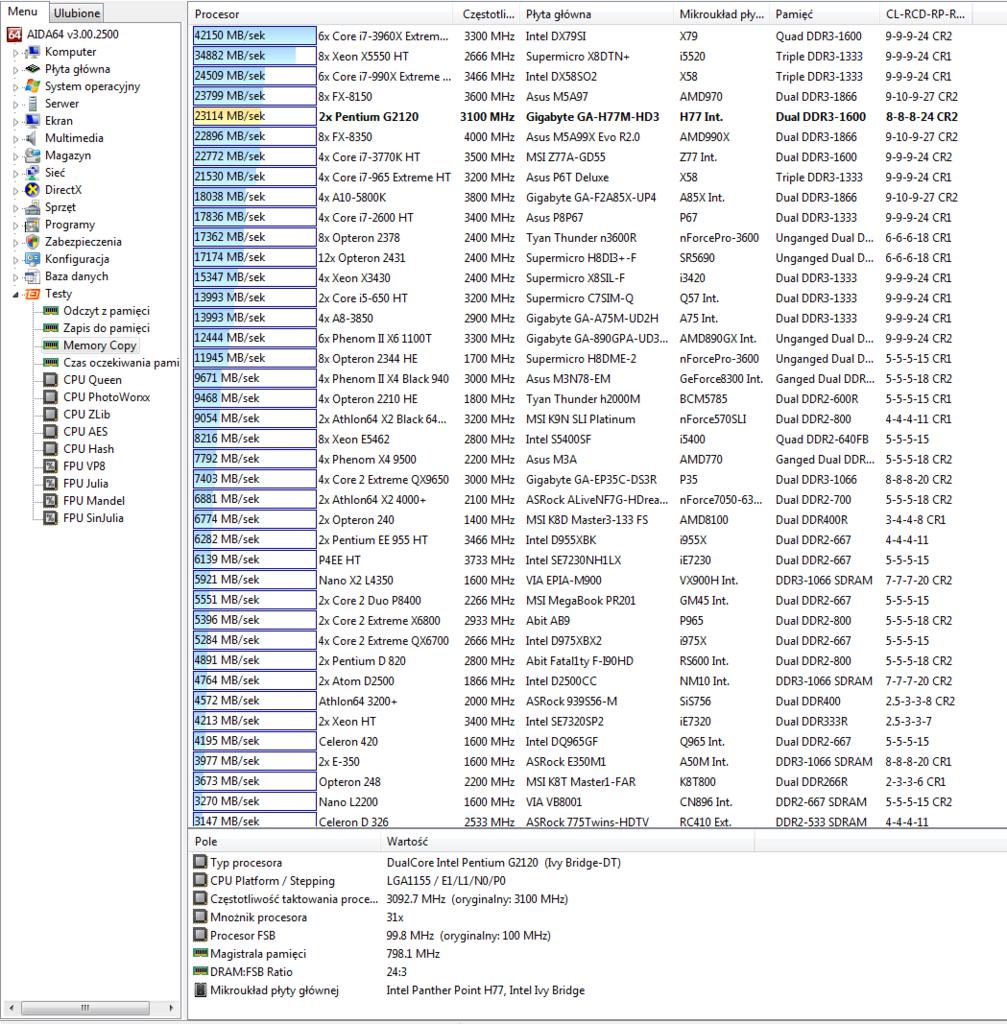Expand the Ekran node
This screenshot has width=1007, height=1024.
pyautogui.click(x=16, y=121)
